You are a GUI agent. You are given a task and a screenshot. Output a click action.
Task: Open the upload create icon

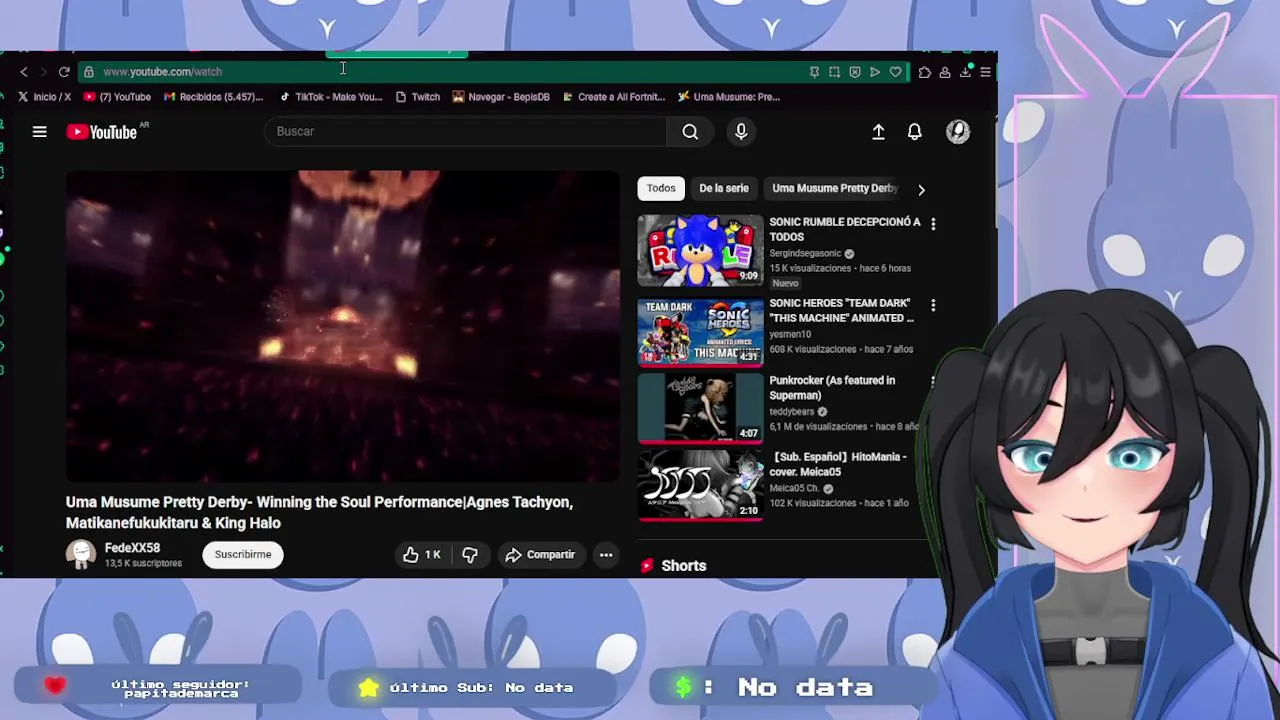tap(878, 131)
